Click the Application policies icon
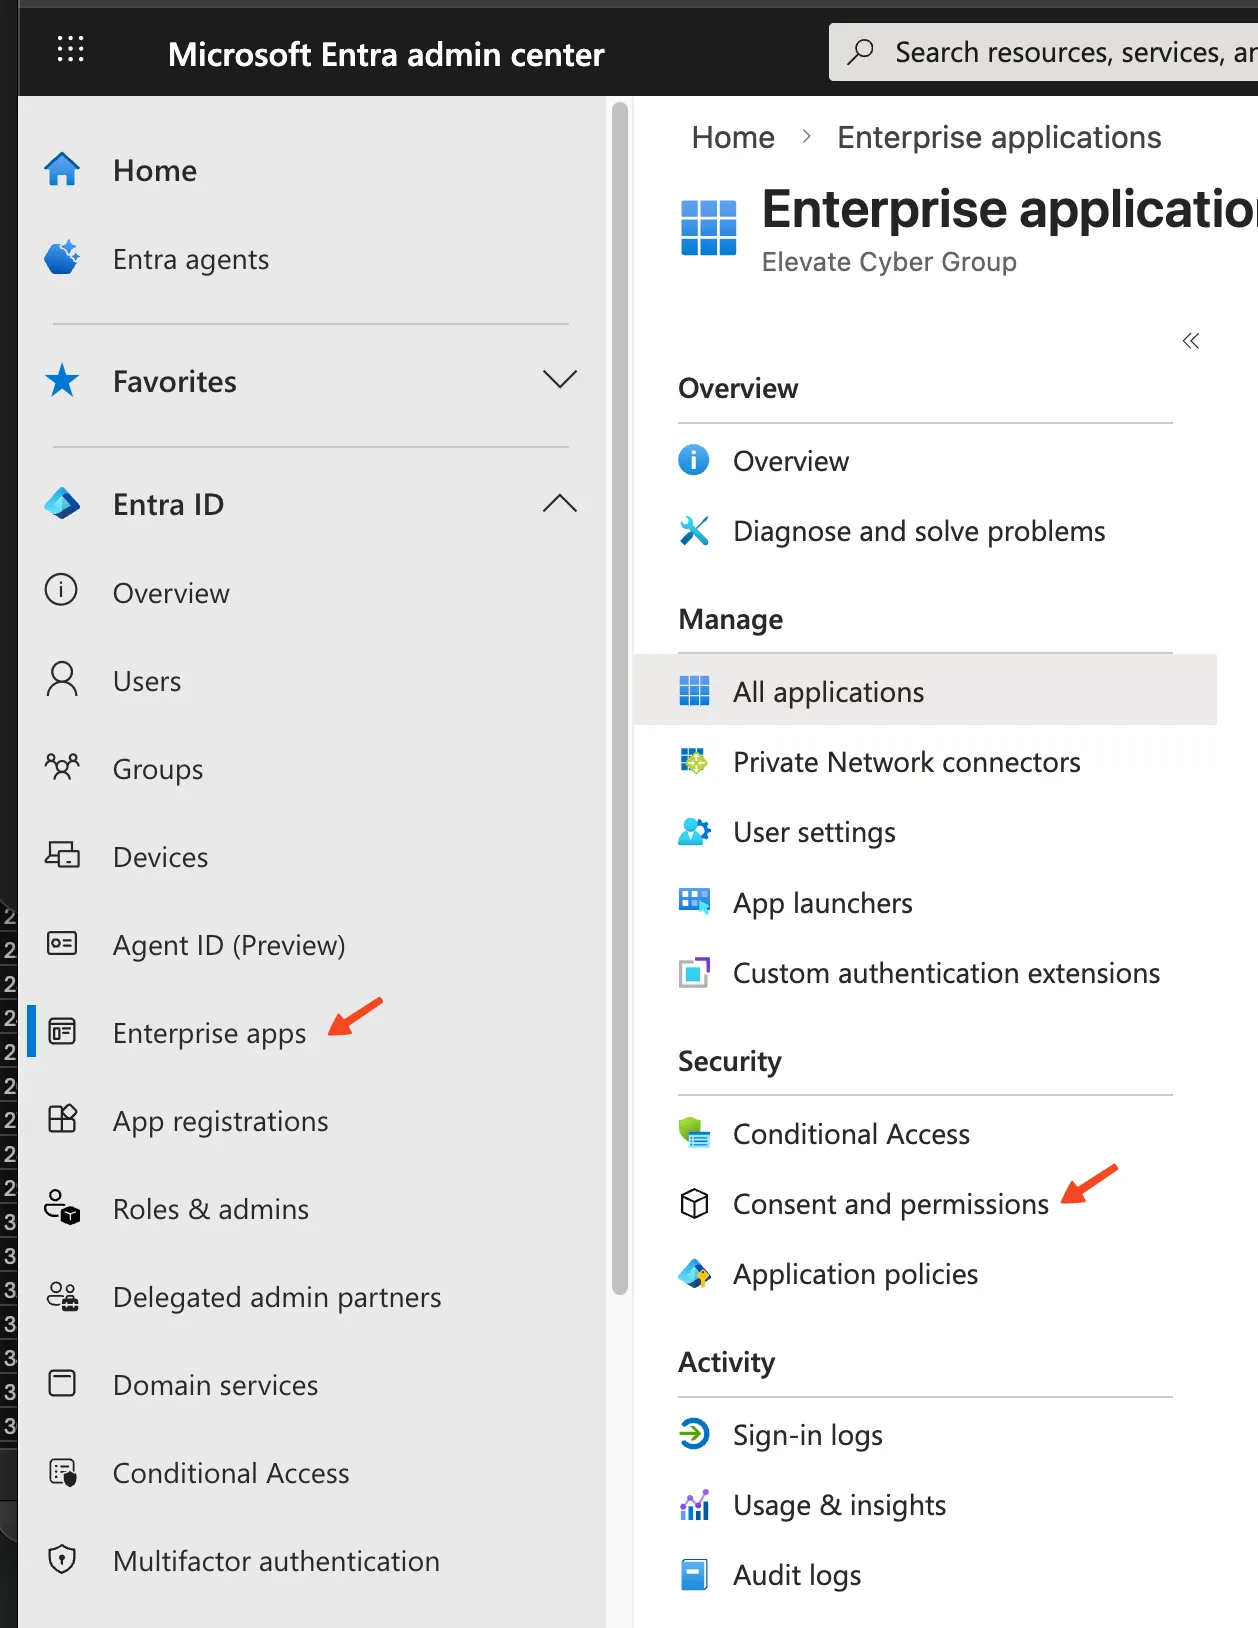Image resolution: width=1258 pixels, height=1628 pixels. pos(694,1273)
